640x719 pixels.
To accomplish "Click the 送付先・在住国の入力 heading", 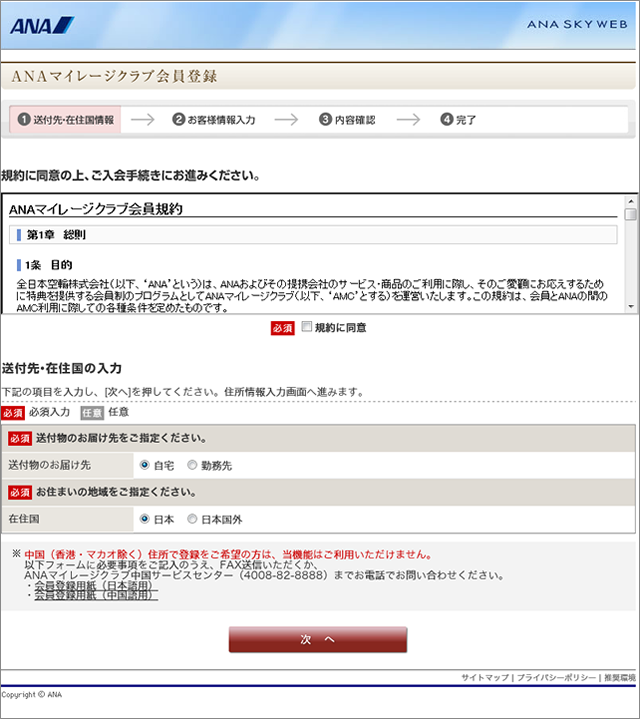I will [62, 368].
